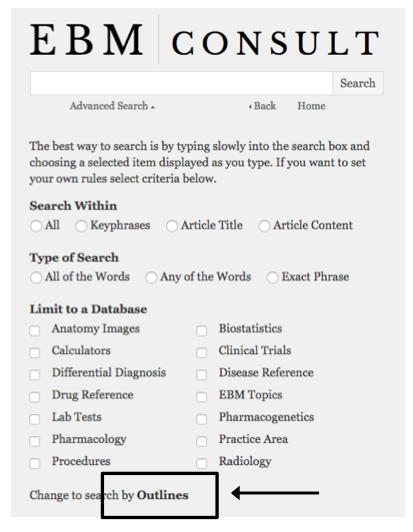Collapse the Advanced Search panel
Viewport: 413px width, 532px height.
pyautogui.click(x=112, y=106)
